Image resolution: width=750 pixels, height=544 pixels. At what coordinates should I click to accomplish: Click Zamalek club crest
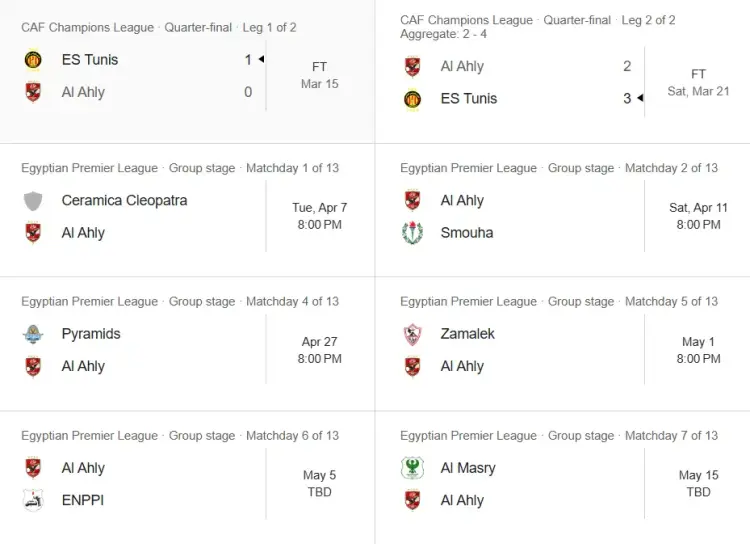click(x=412, y=334)
